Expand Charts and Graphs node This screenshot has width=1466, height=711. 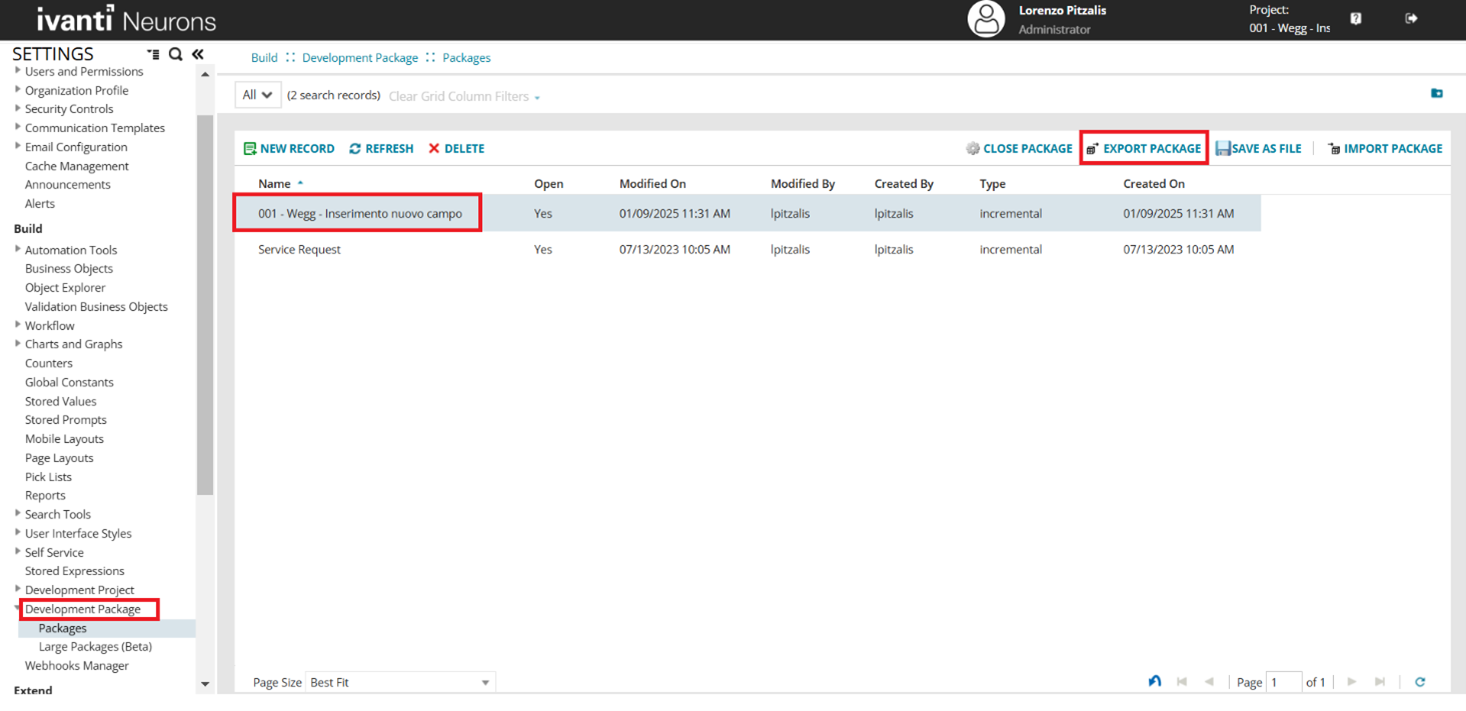pos(18,343)
